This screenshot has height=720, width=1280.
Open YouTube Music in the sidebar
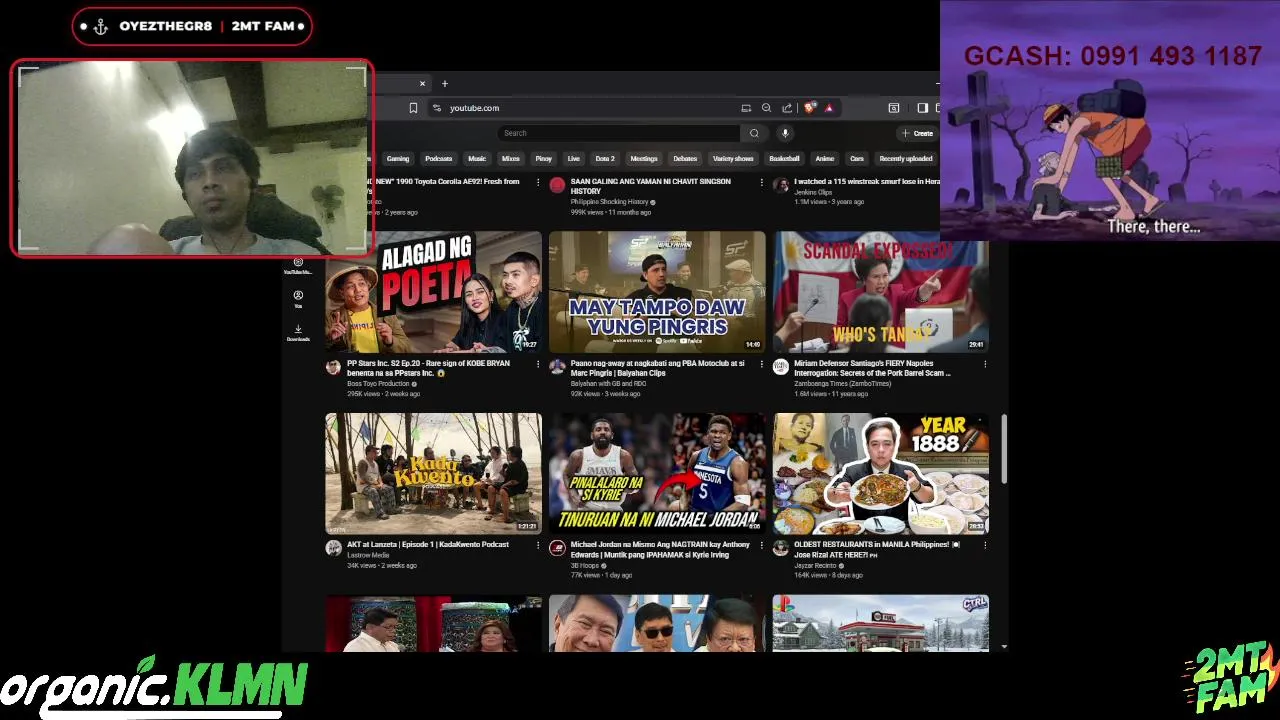[x=298, y=266]
